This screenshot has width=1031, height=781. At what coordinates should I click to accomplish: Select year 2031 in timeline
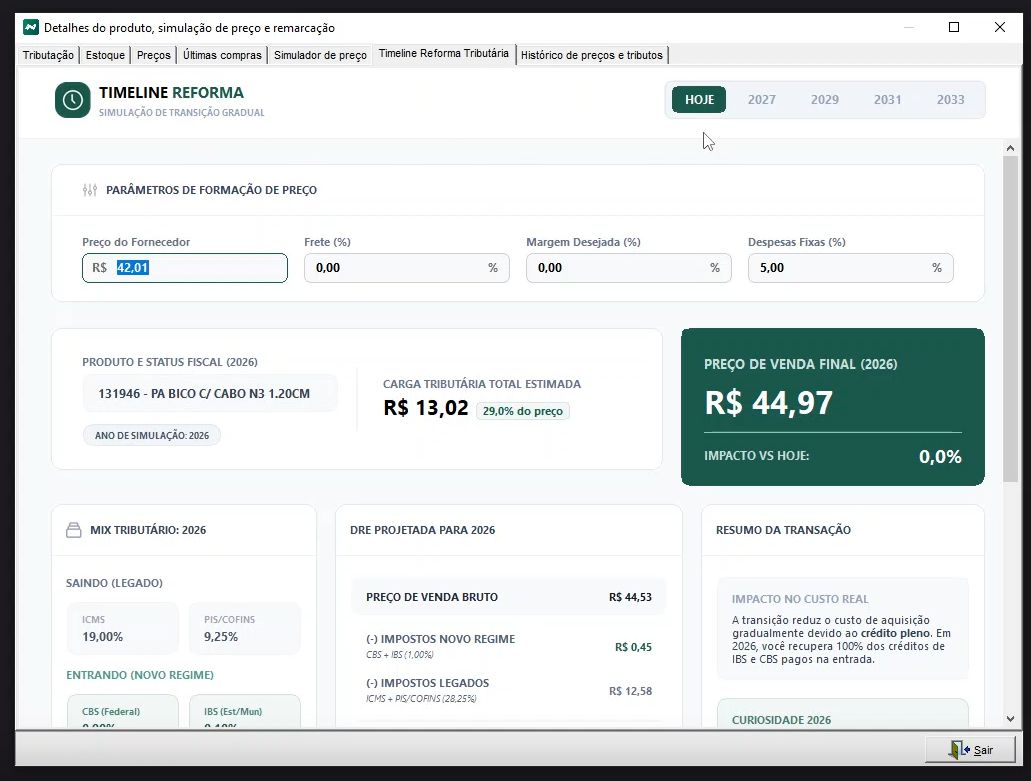point(887,100)
